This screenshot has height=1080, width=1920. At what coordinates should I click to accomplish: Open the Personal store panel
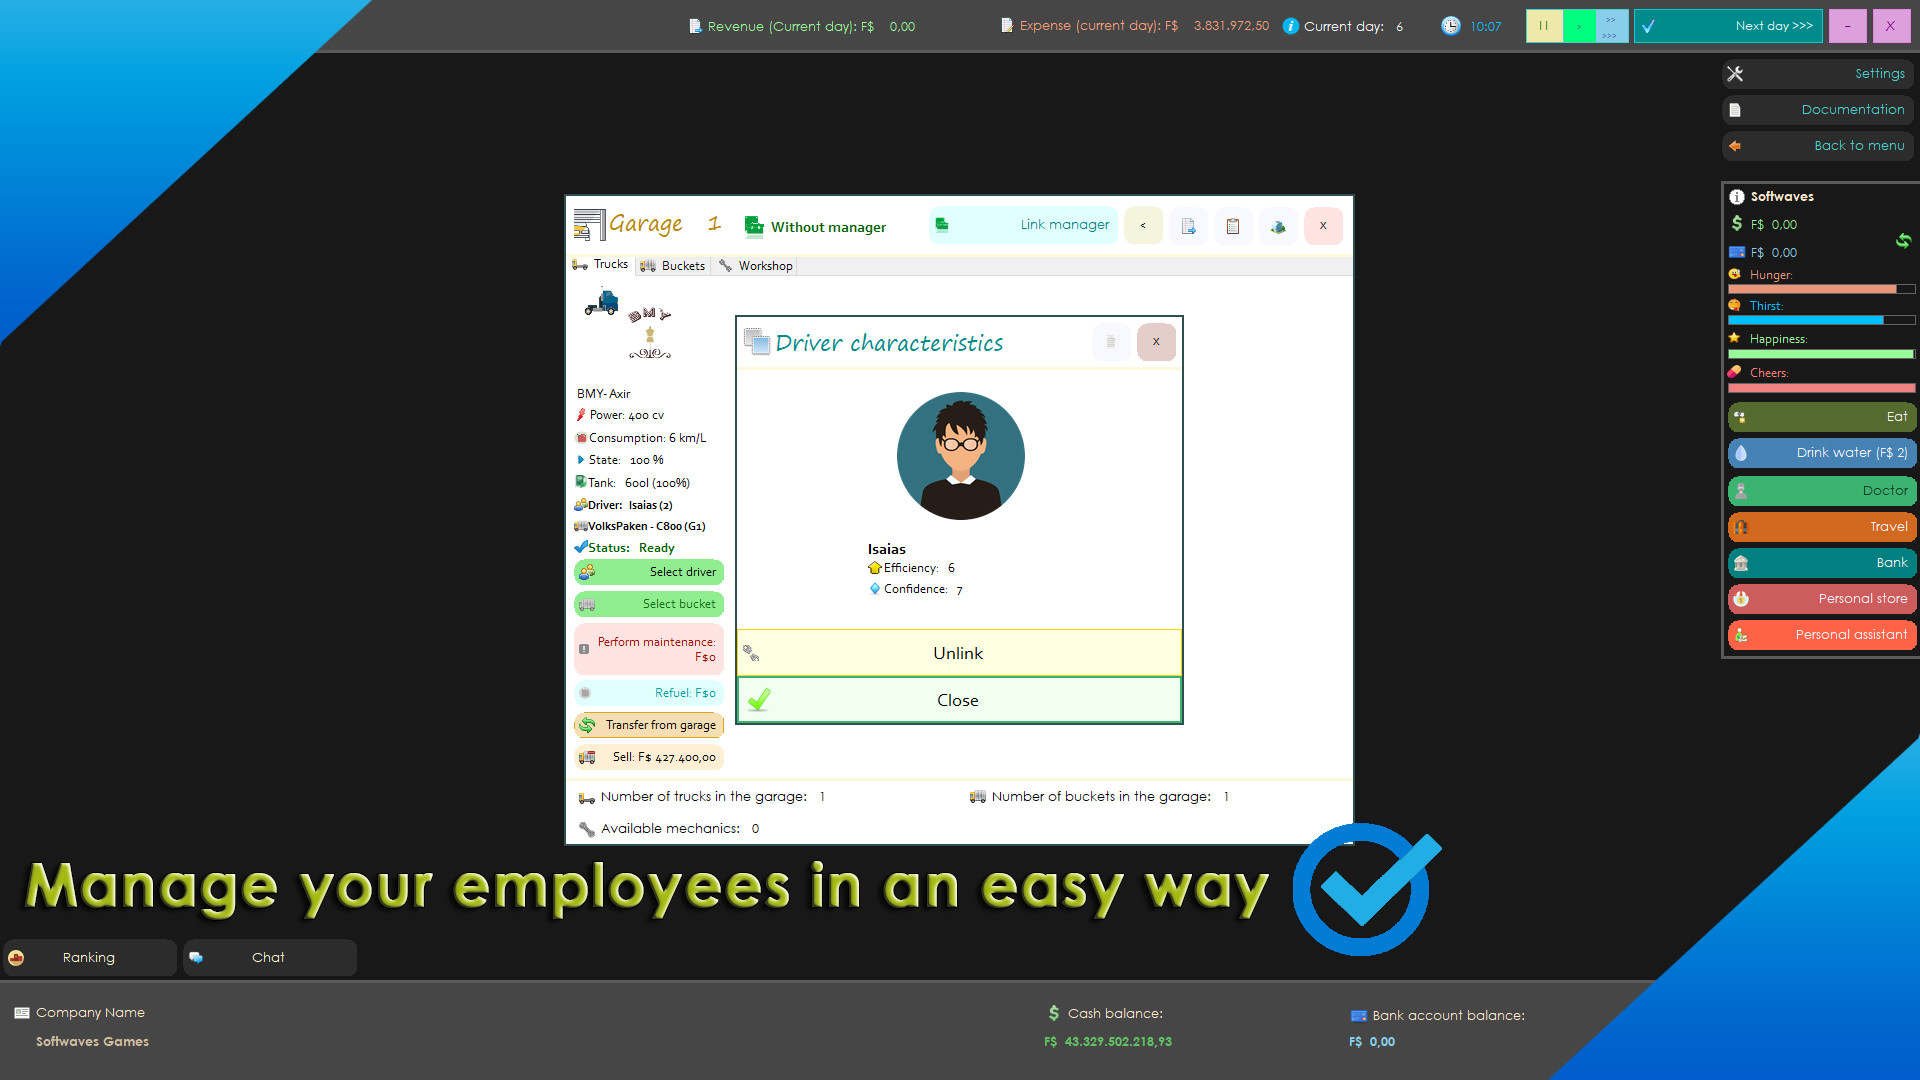click(x=1821, y=598)
